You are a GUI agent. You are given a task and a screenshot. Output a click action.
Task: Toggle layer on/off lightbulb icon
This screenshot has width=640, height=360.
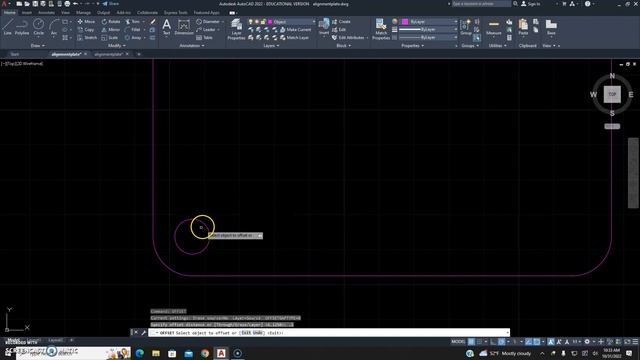251,22
